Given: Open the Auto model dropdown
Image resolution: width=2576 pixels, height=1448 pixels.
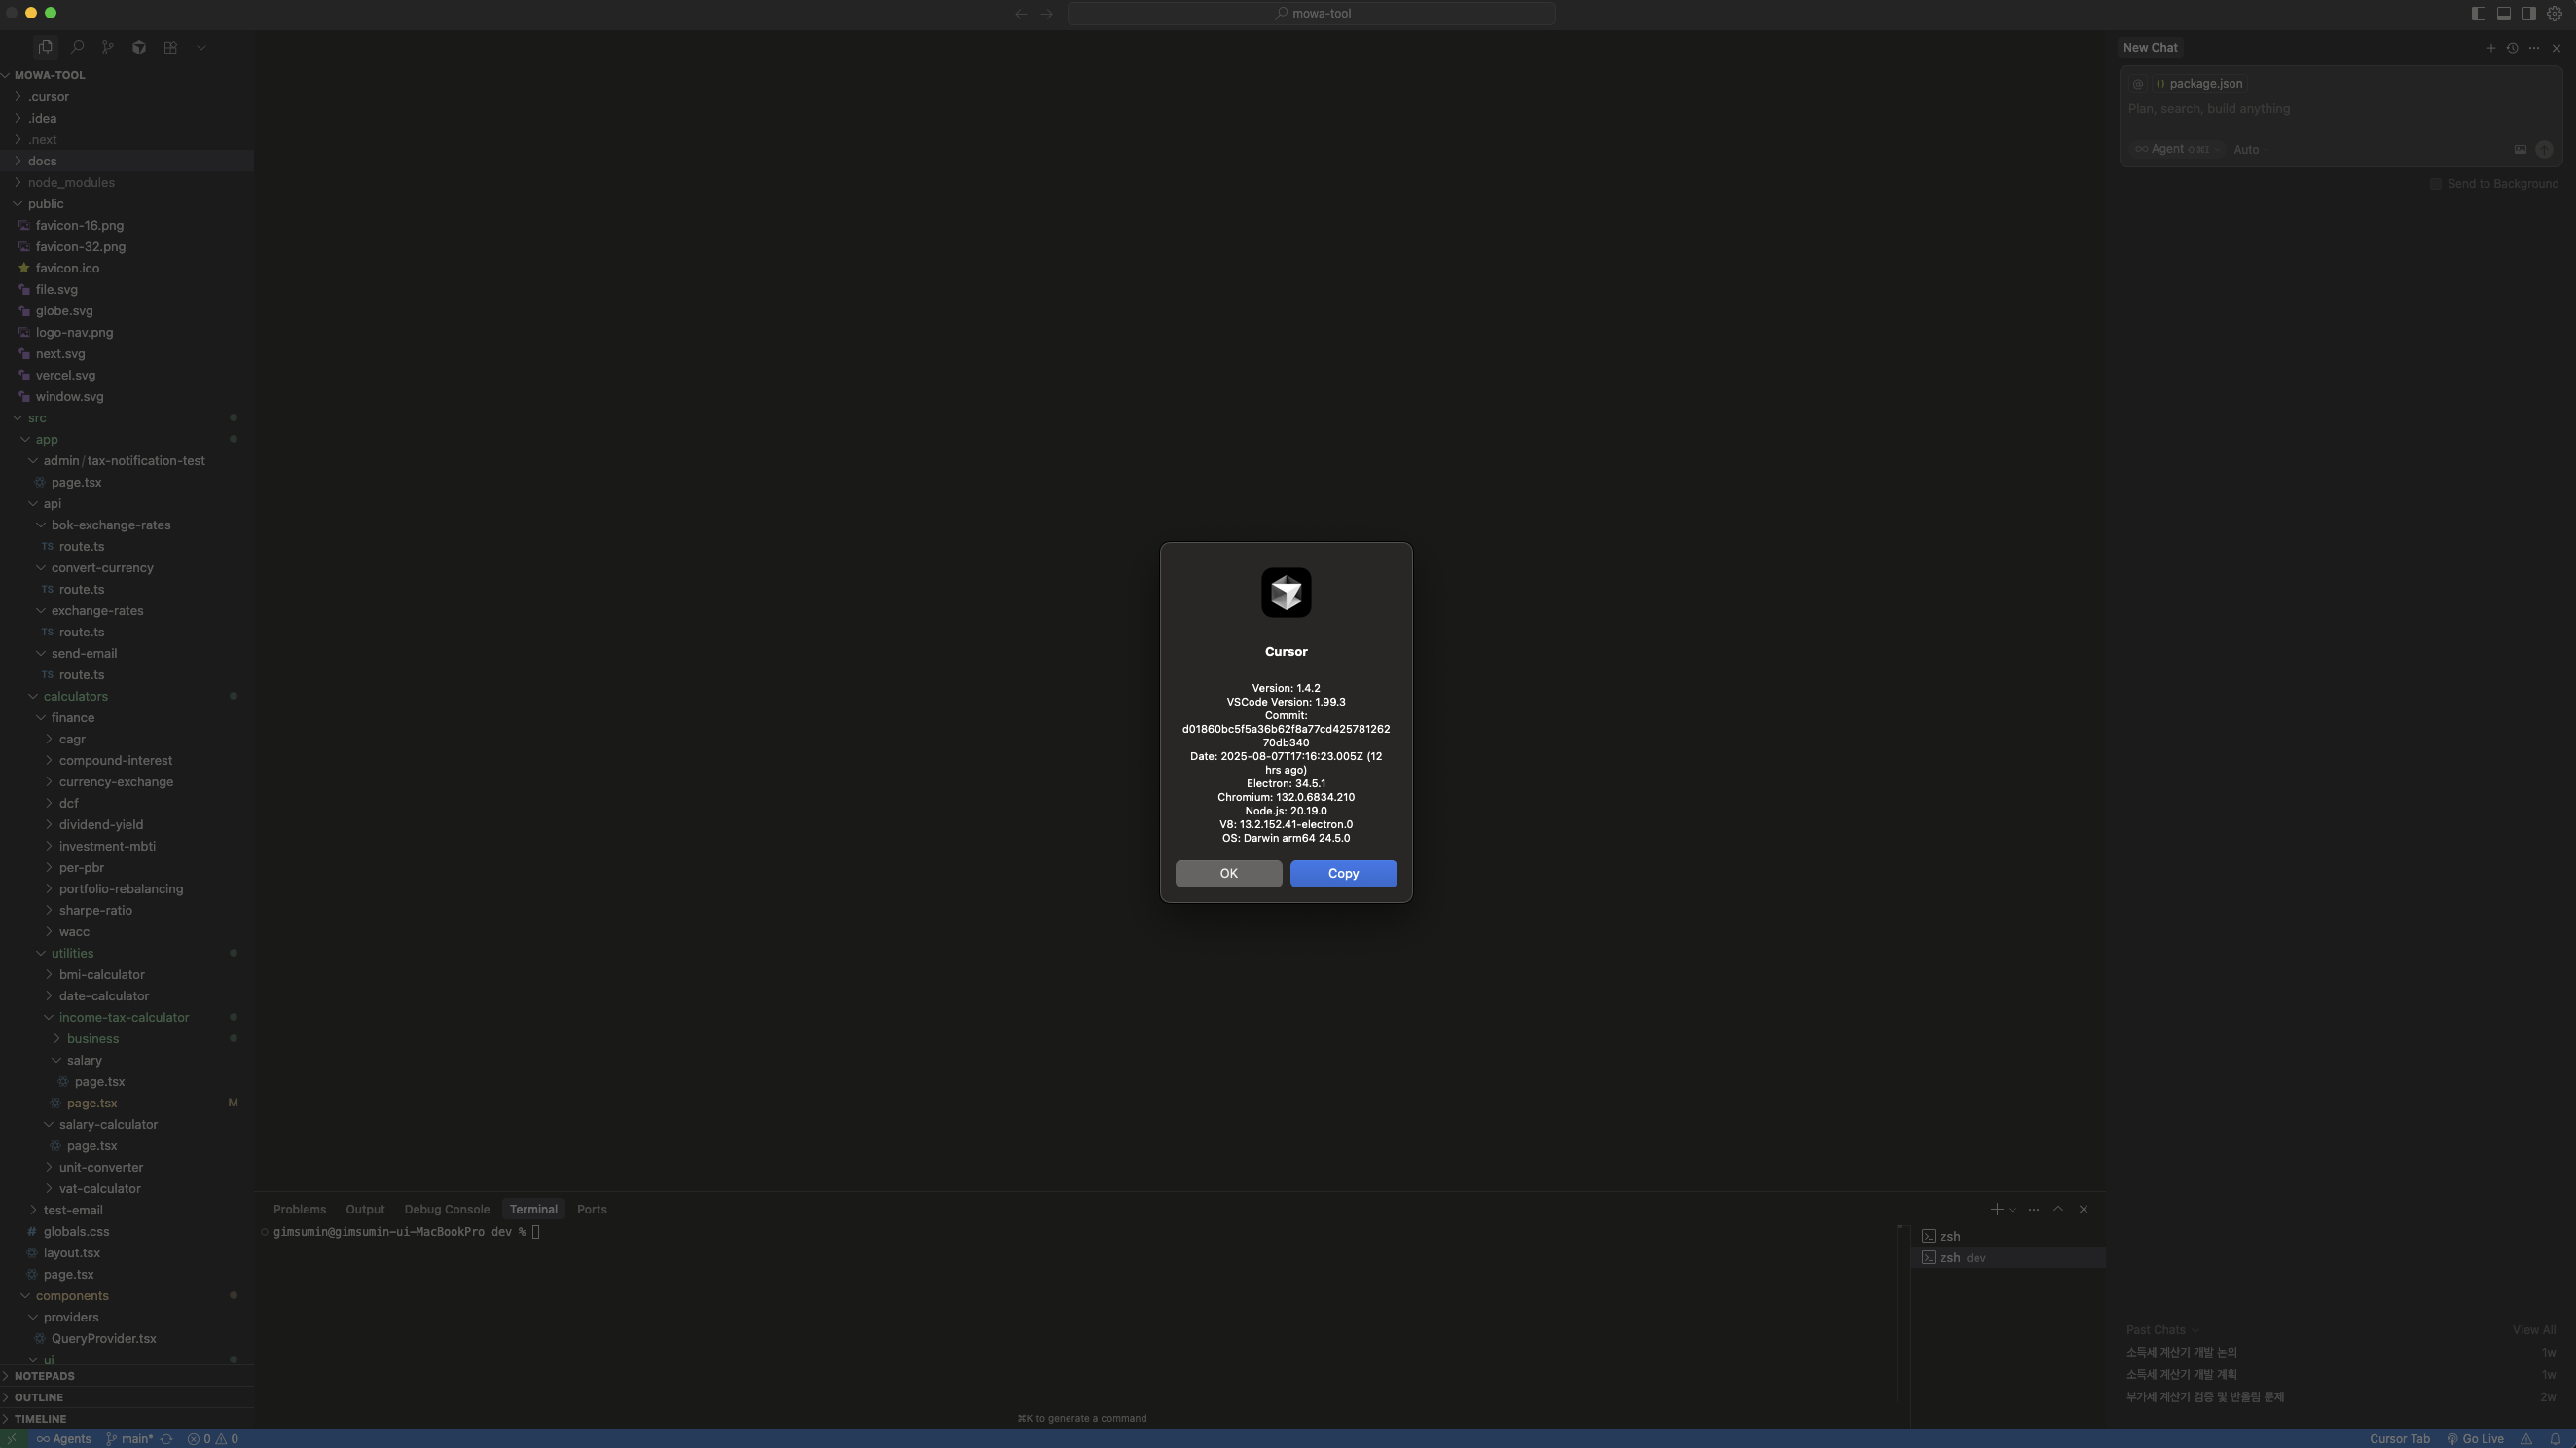Looking at the screenshot, I should 2247,149.
